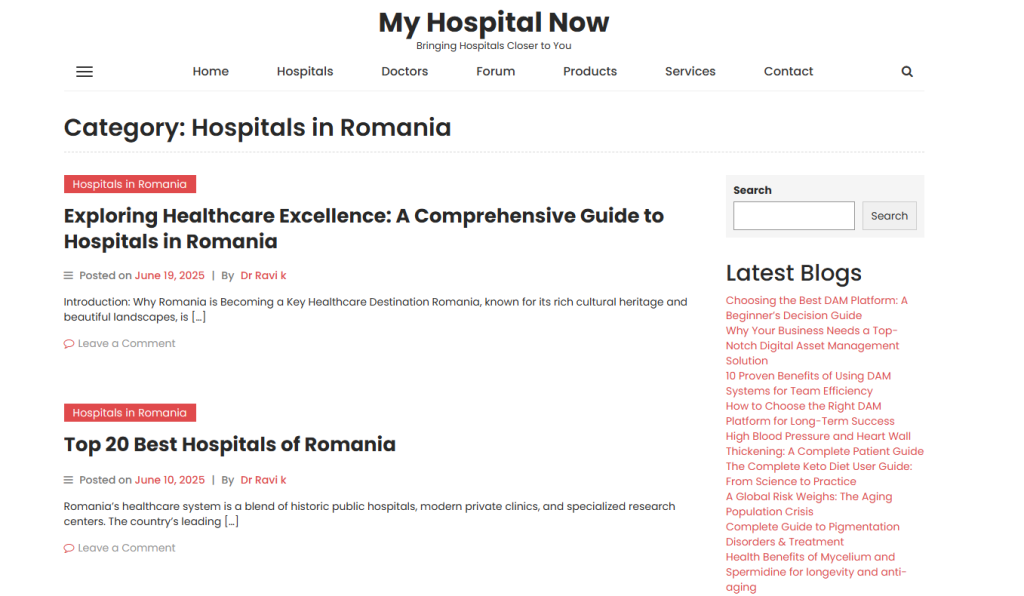Screen dimensions: 1024x596
Task: Click the Latest Blogs heading
Action: [793, 273]
